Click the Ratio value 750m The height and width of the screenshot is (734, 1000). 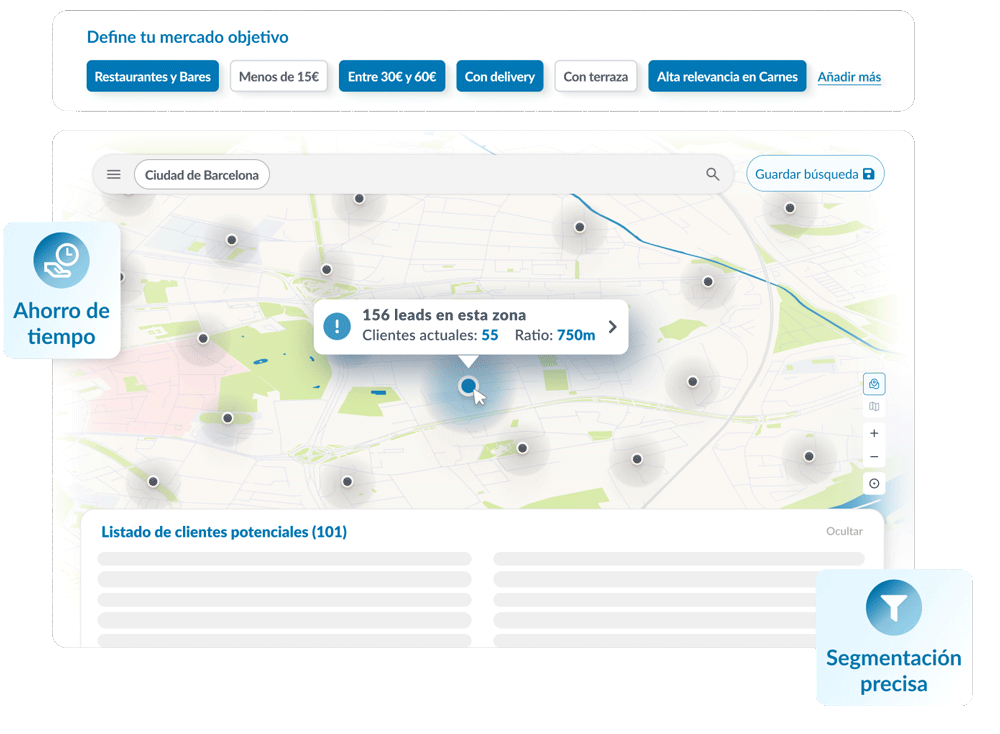(x=576, y=335)
